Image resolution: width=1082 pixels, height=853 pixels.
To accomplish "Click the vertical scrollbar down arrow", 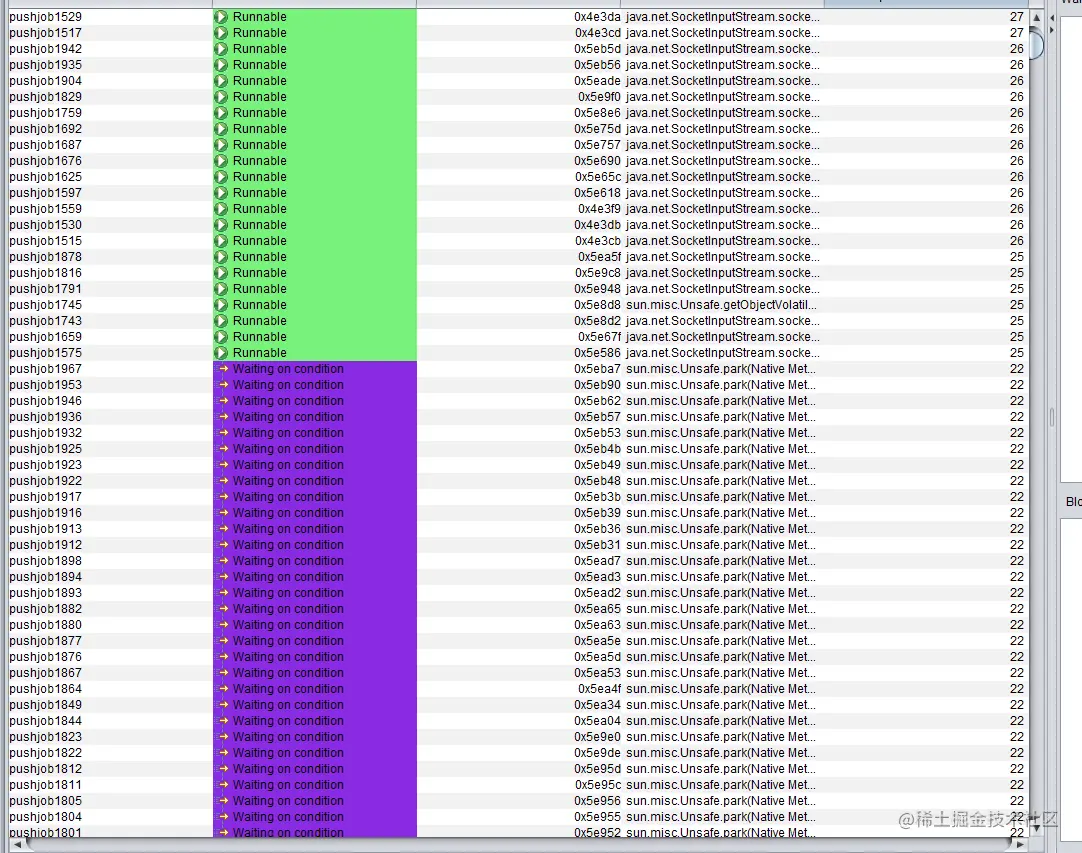I will pos(1036,827).
